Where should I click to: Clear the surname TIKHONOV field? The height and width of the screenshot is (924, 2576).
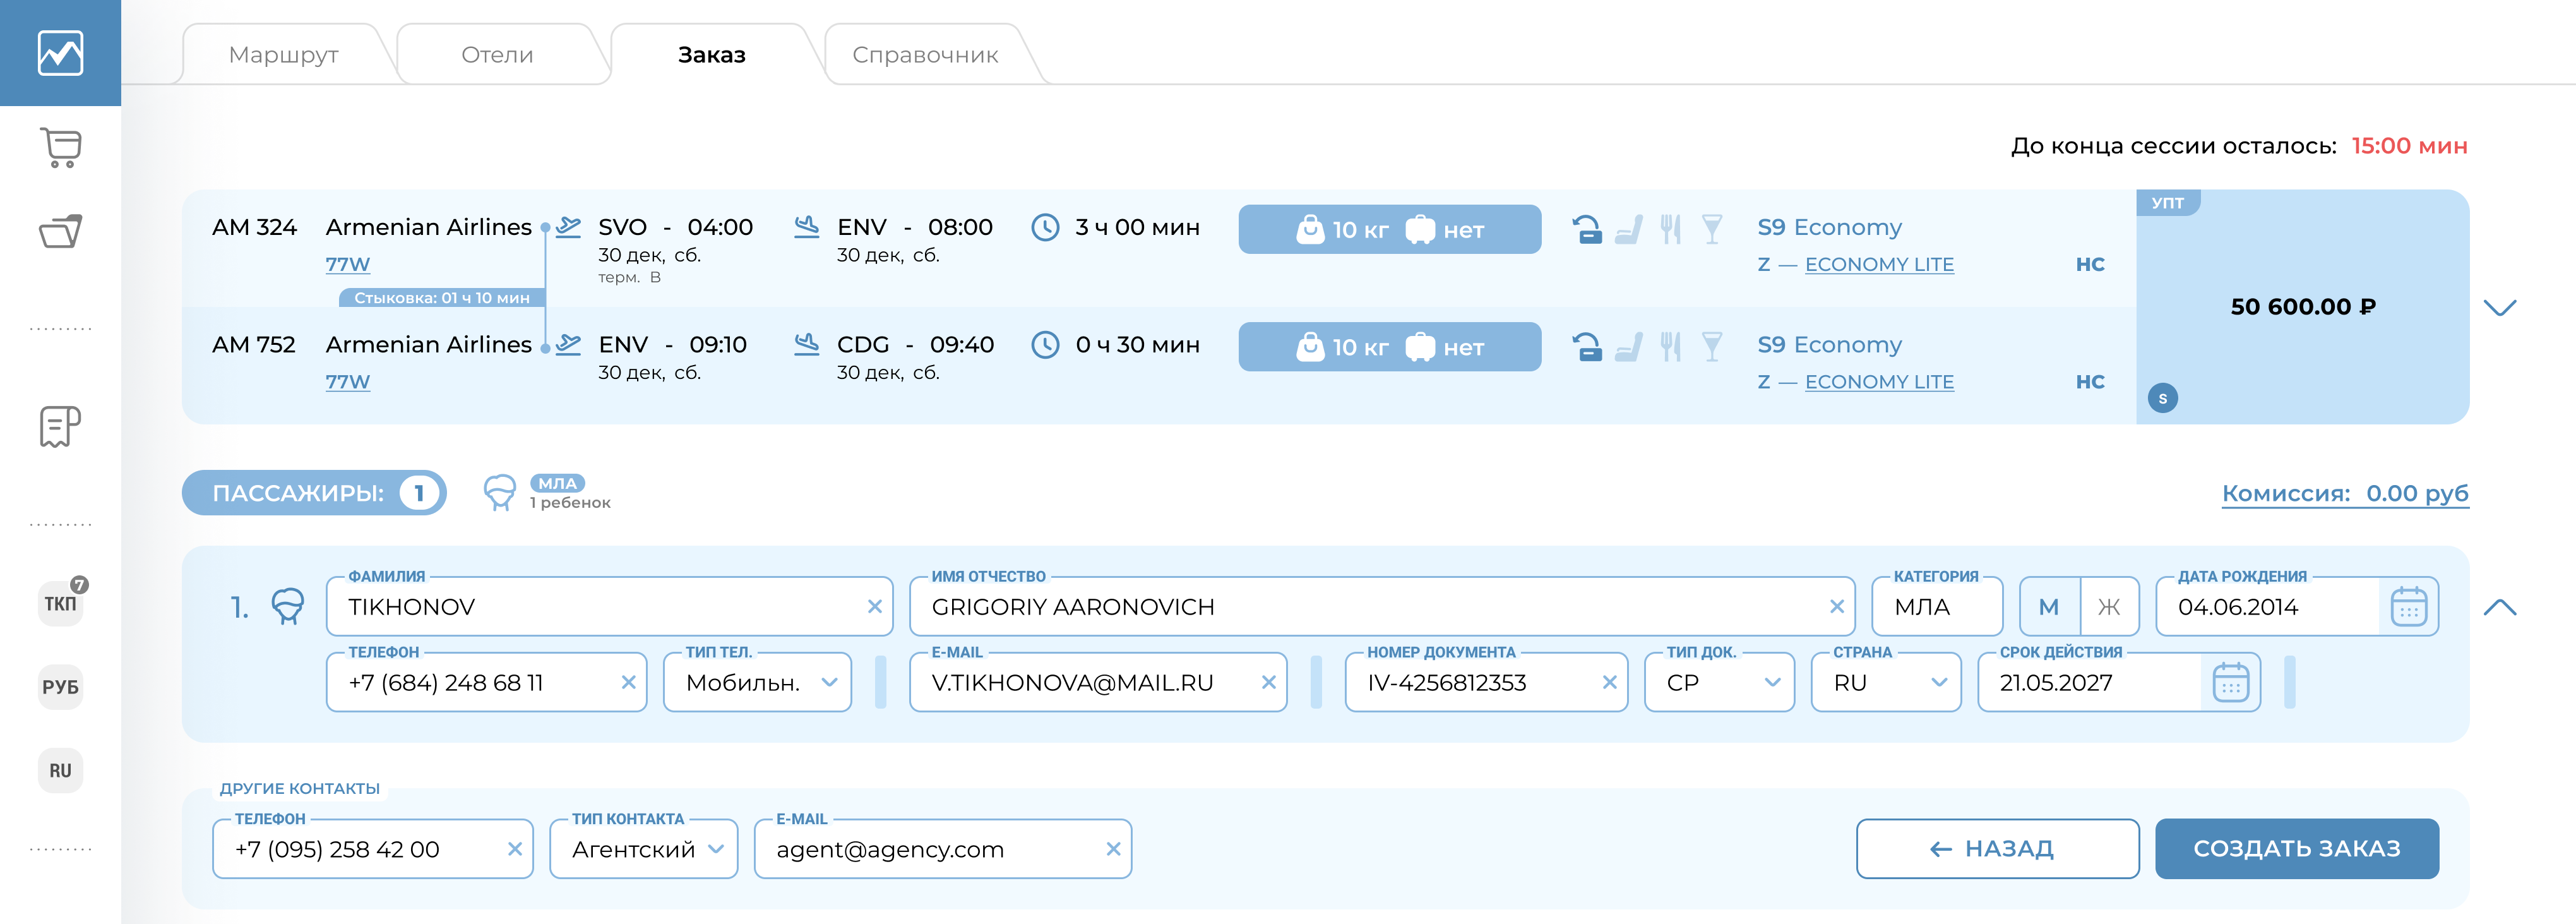click(874, 607)
